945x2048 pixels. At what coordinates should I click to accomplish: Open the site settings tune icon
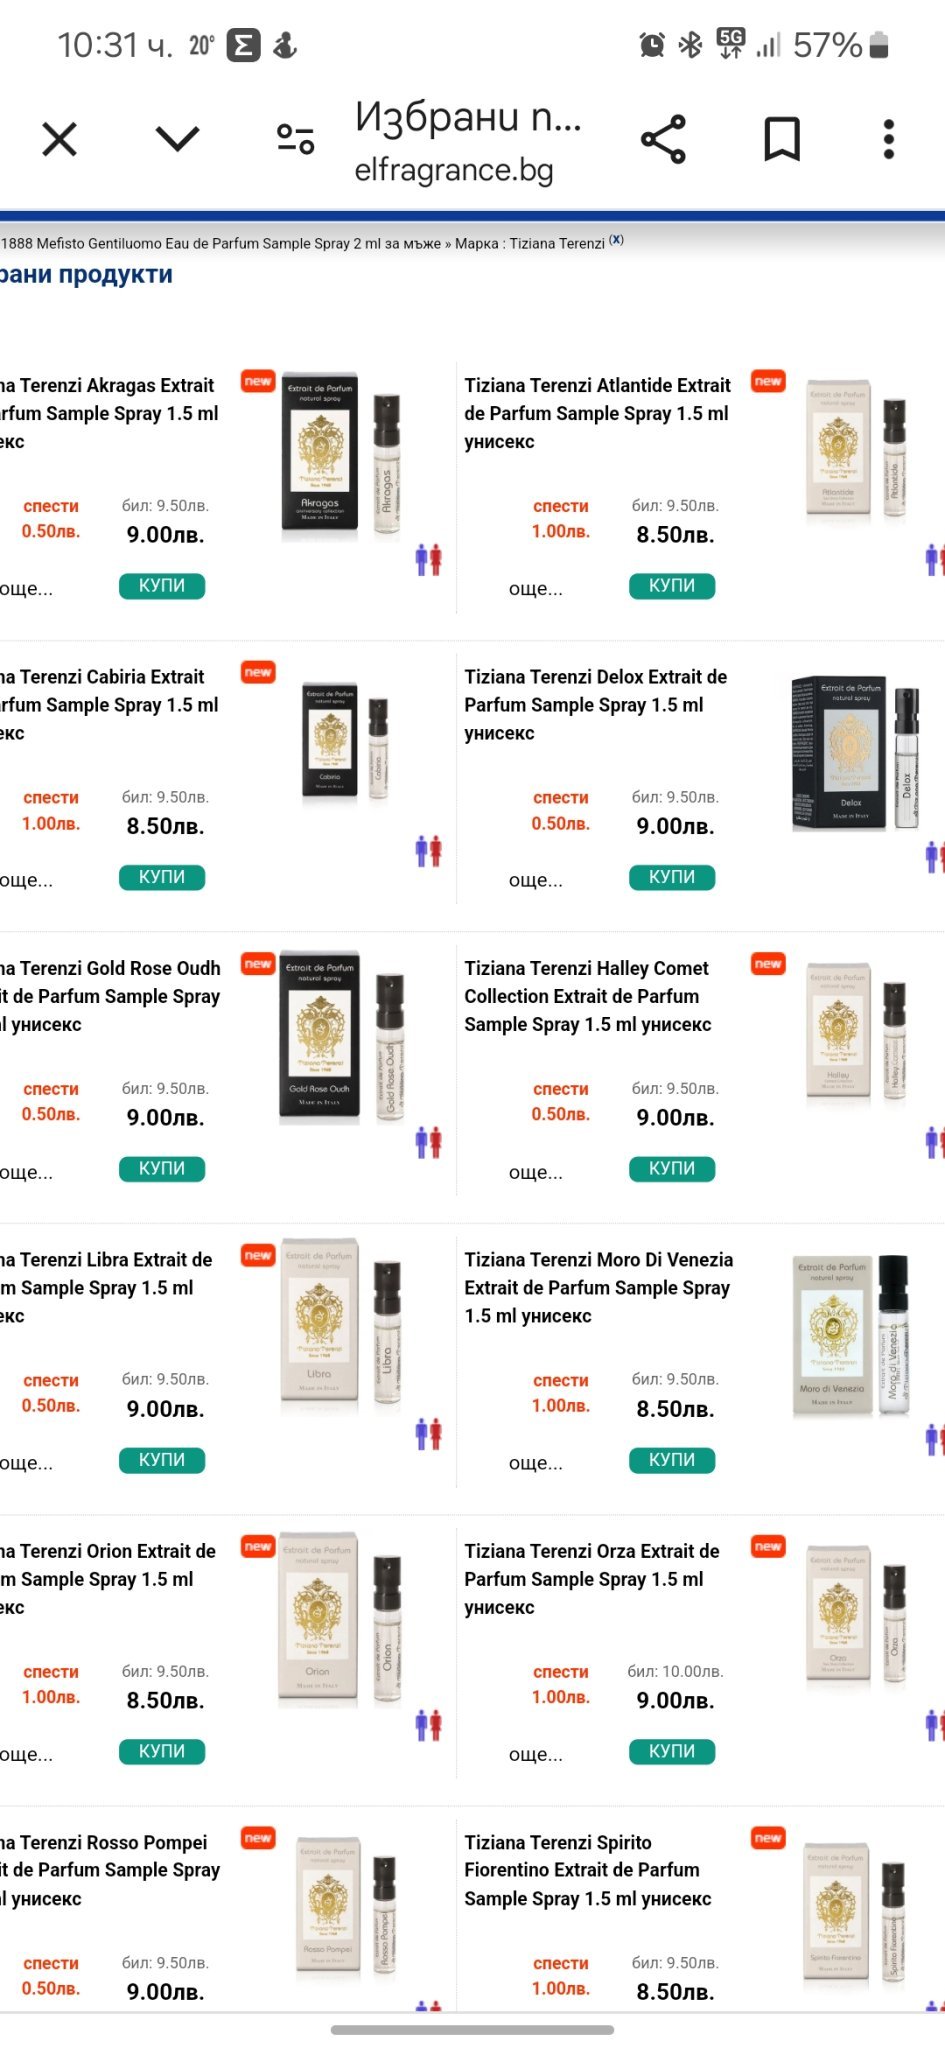[x=295, y=140]
